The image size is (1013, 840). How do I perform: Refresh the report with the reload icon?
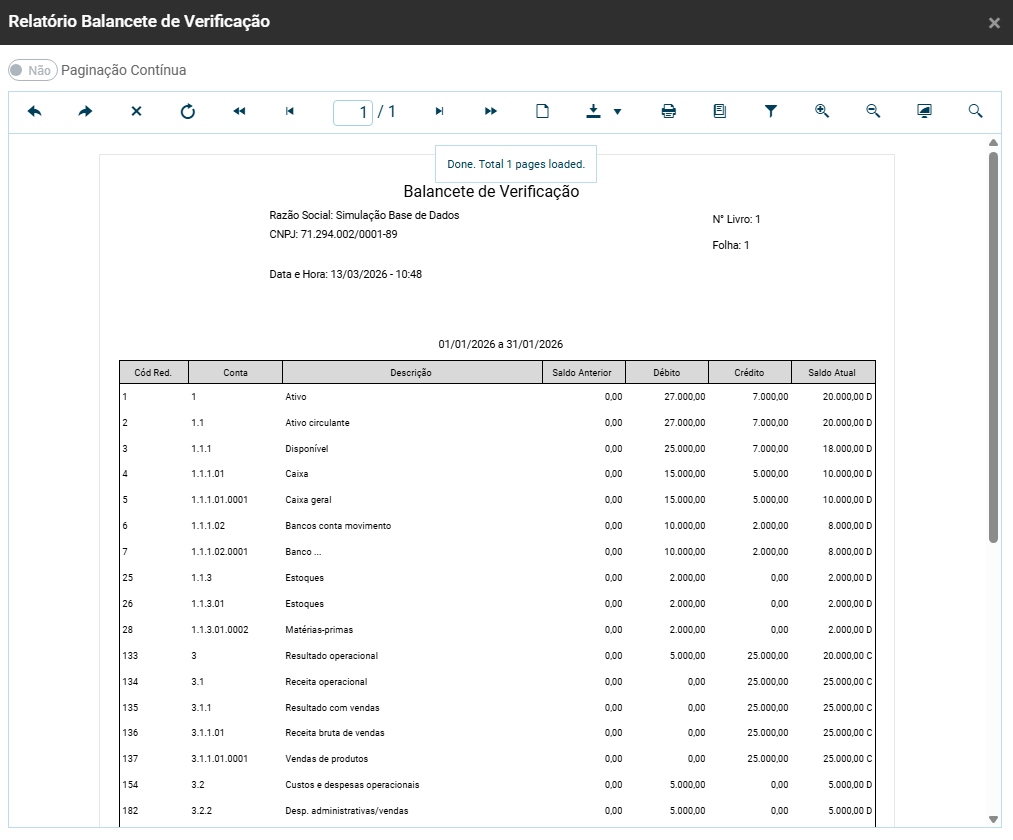188,112
